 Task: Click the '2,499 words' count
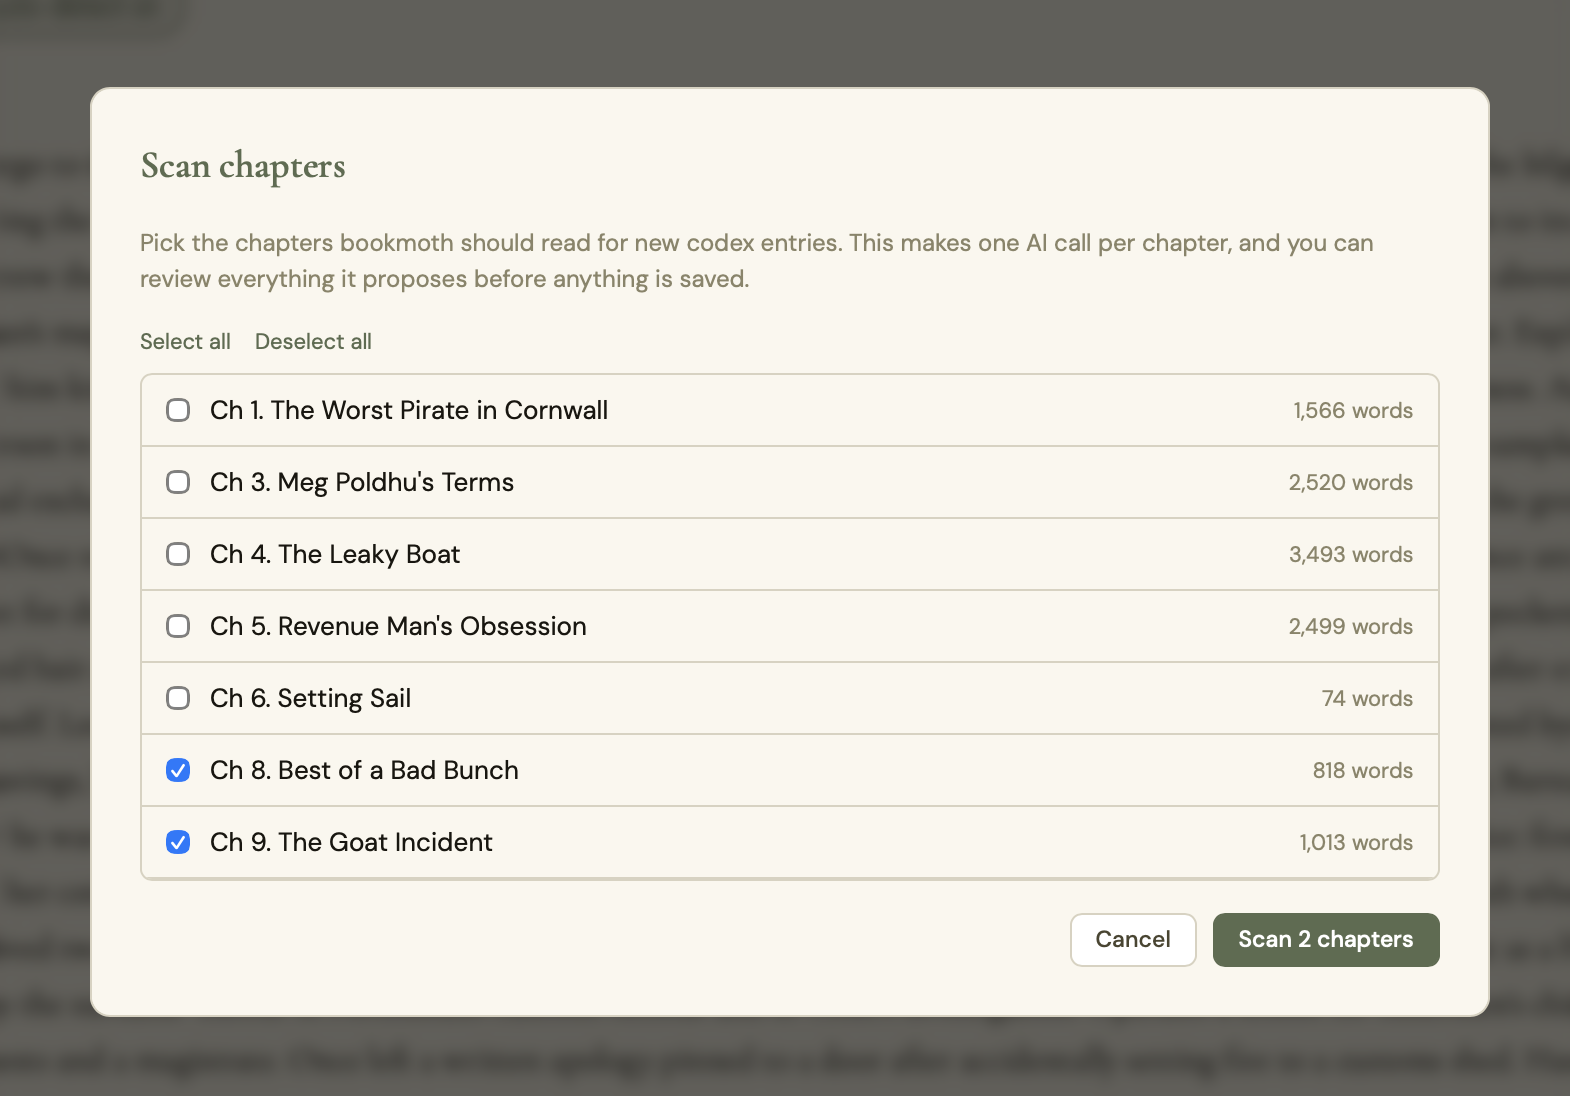[1351, 626]
